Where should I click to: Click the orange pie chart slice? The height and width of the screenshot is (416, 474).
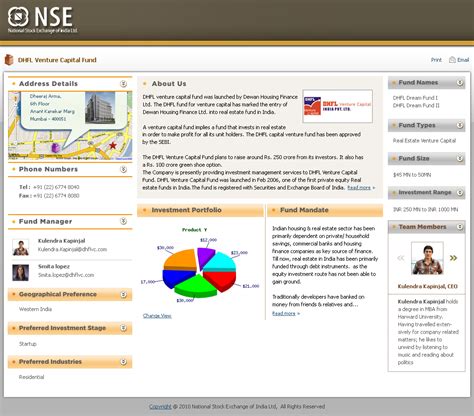click(180, 259)
